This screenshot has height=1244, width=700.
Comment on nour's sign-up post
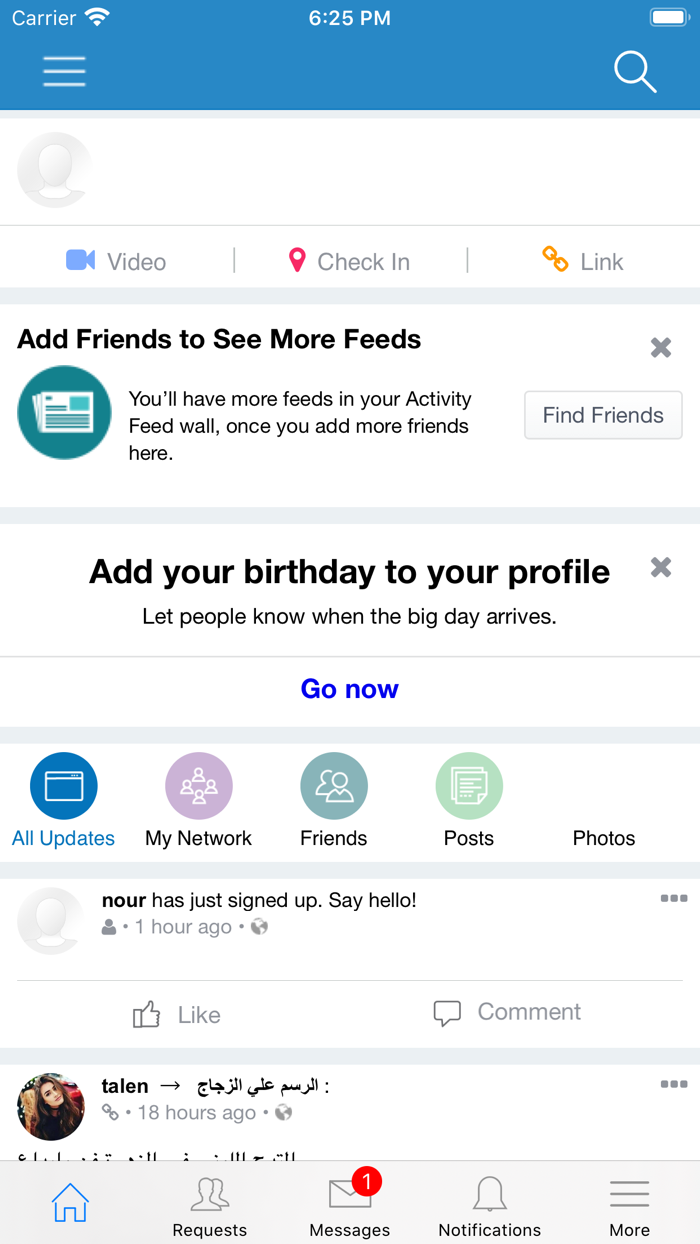tap(507, 1012)
